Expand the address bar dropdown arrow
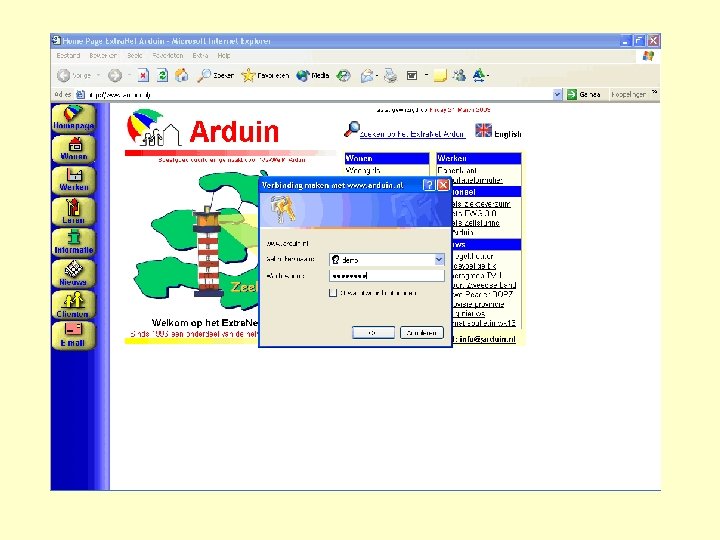This screenshot has height=540, width=720. (557, 95)
